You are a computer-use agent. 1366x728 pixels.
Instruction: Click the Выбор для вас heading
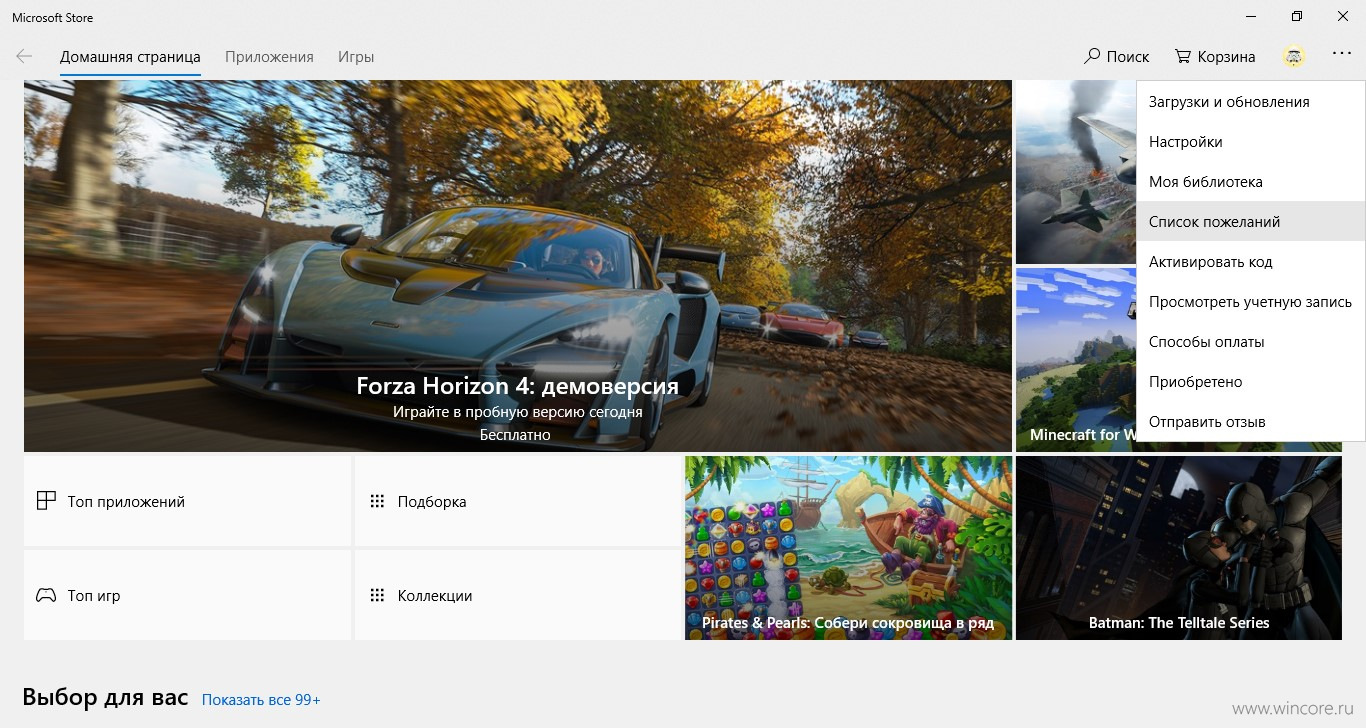tap(105, 697)
